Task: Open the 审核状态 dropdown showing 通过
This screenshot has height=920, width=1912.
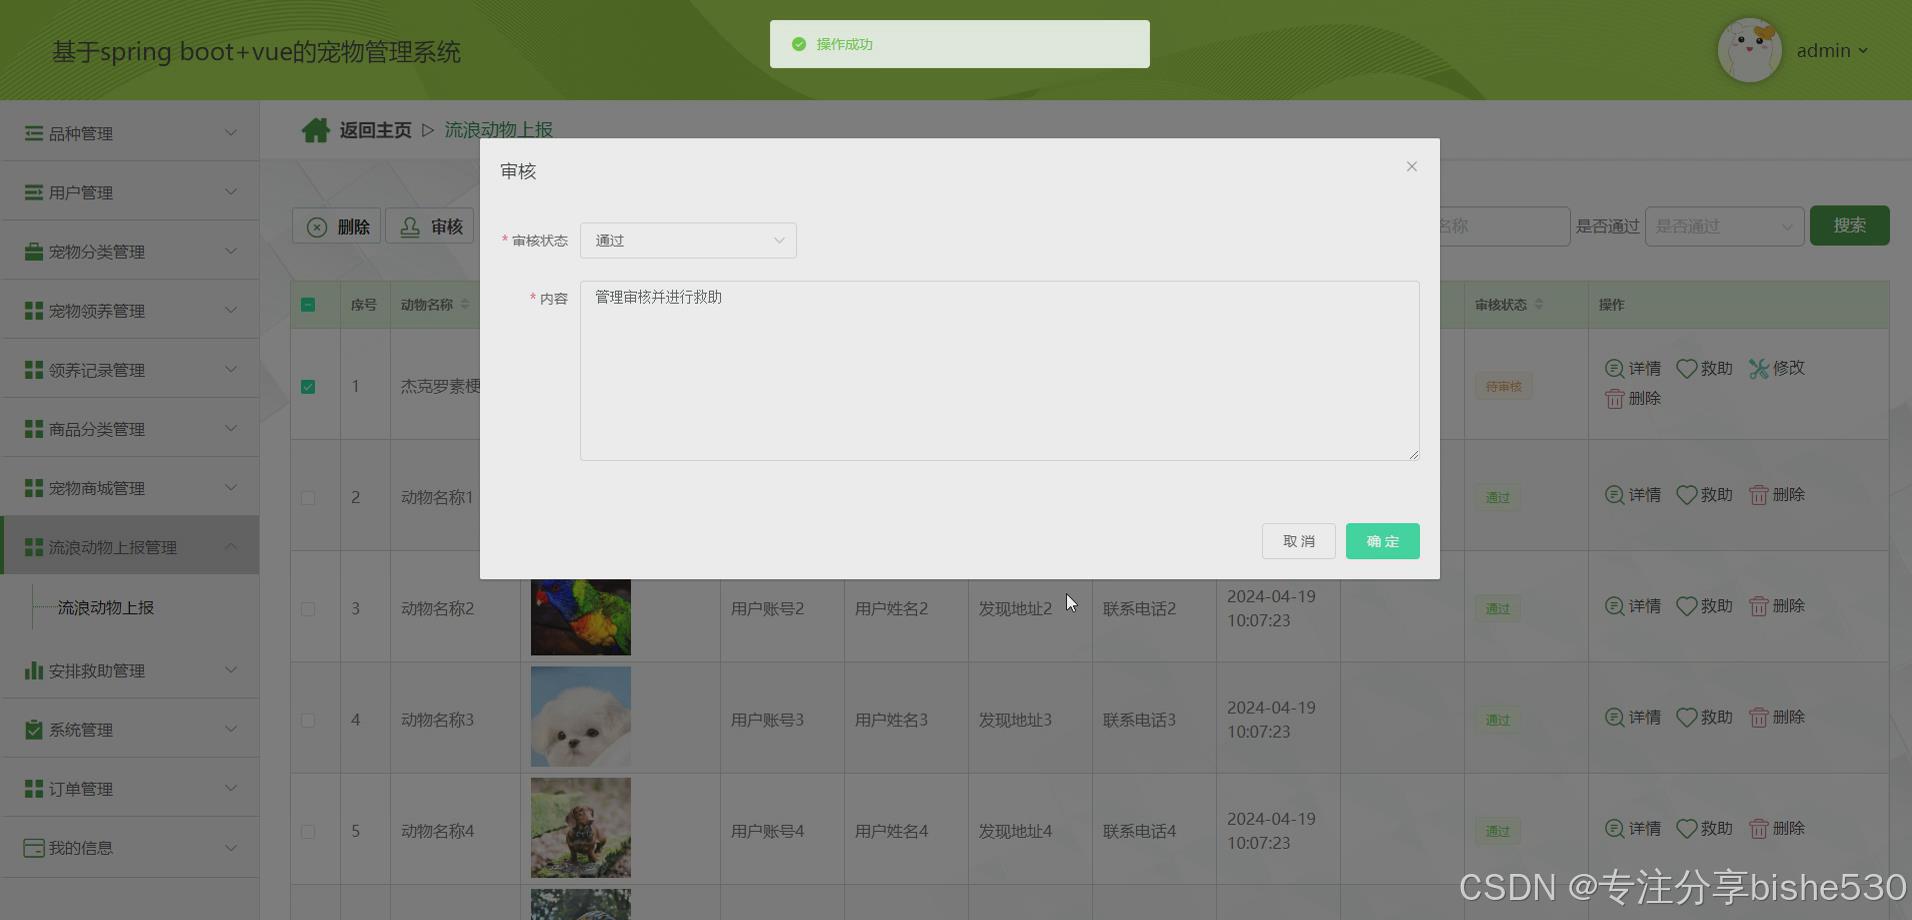Action: (688, 240)
